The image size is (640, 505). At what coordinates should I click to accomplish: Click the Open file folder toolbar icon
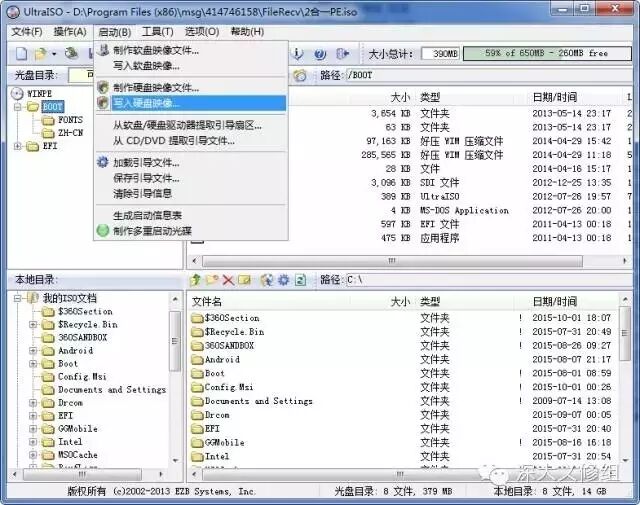point(41,53)
